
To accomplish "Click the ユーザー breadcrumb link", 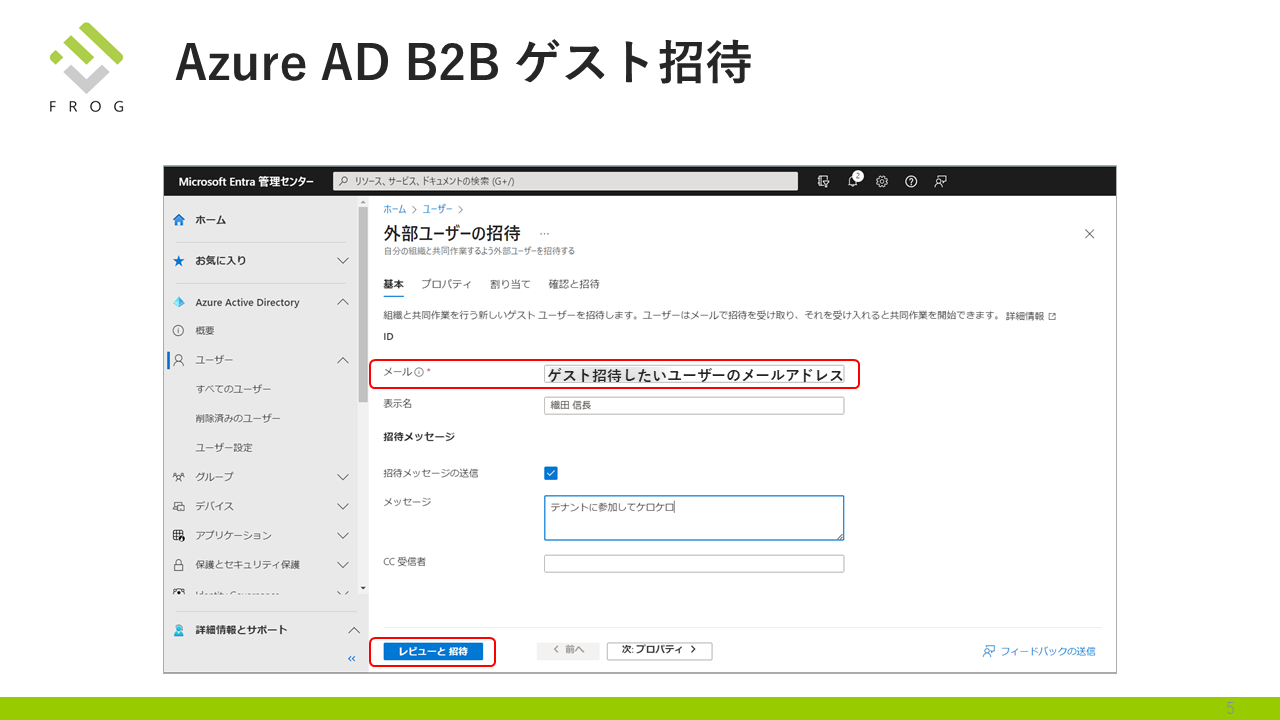I will pyautogui.click(x=437, y=209).
